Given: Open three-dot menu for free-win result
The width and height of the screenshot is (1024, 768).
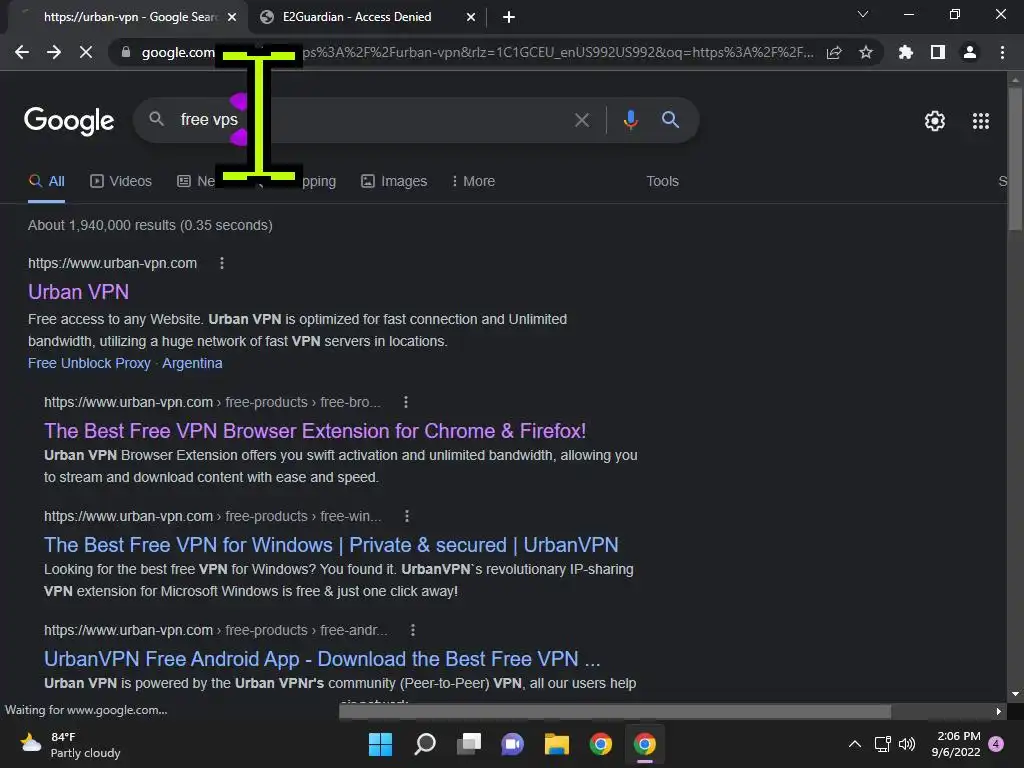Looking at the screenshot, I should [x=407, y=517].
